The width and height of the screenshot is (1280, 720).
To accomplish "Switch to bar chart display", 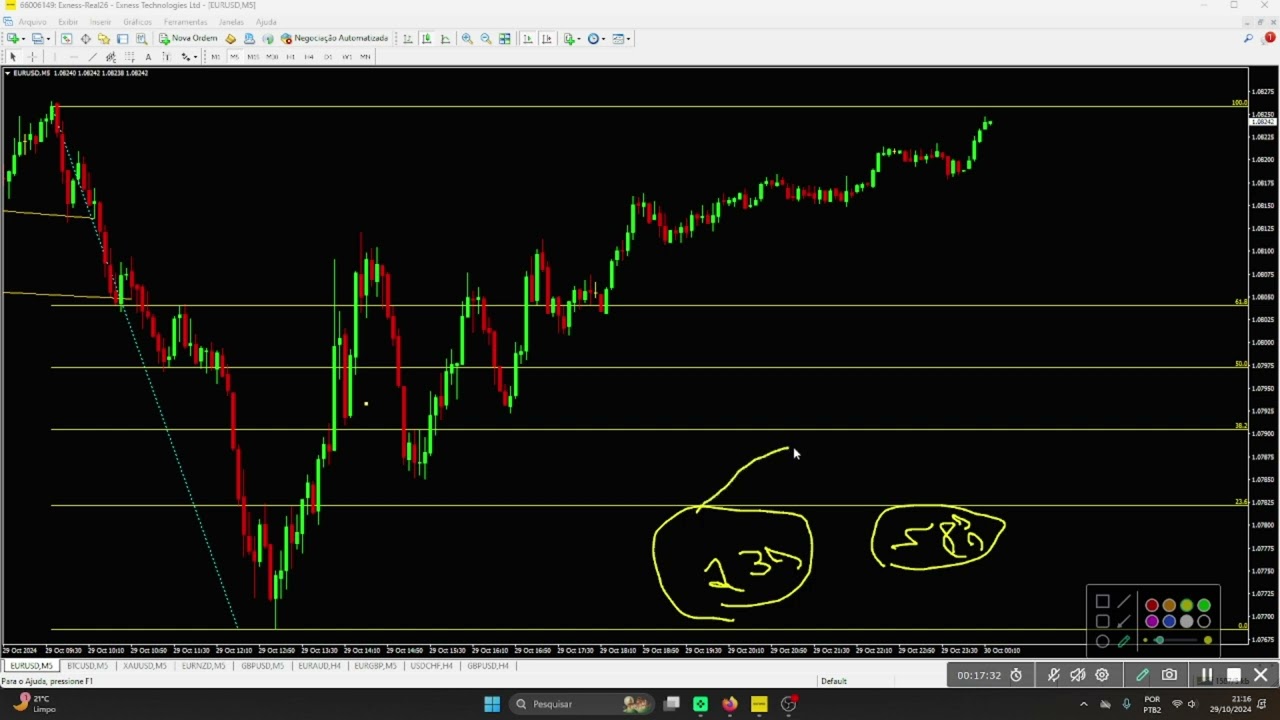I will pyautogui.click(x=407, y=38).
